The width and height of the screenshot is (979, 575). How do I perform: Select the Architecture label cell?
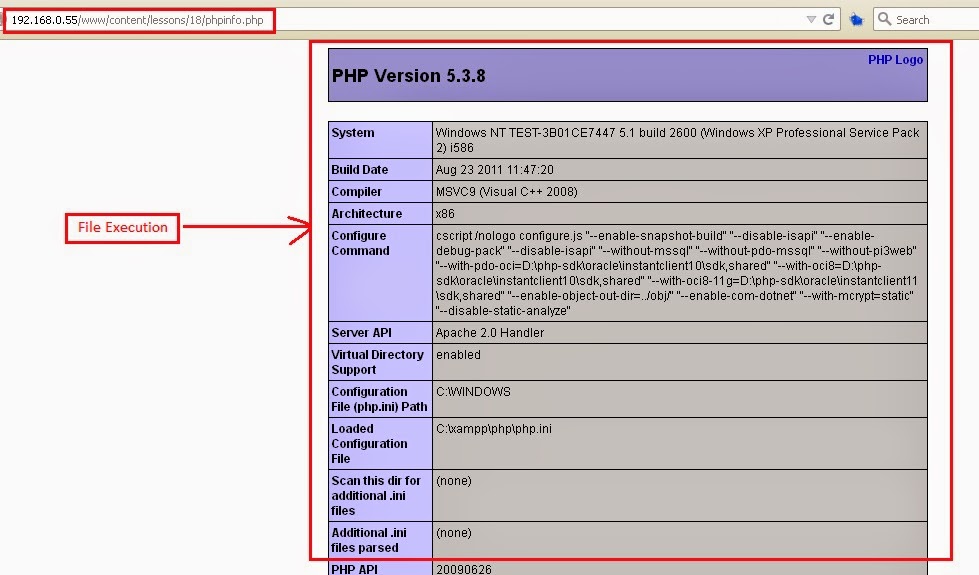(x=380, y=214)
